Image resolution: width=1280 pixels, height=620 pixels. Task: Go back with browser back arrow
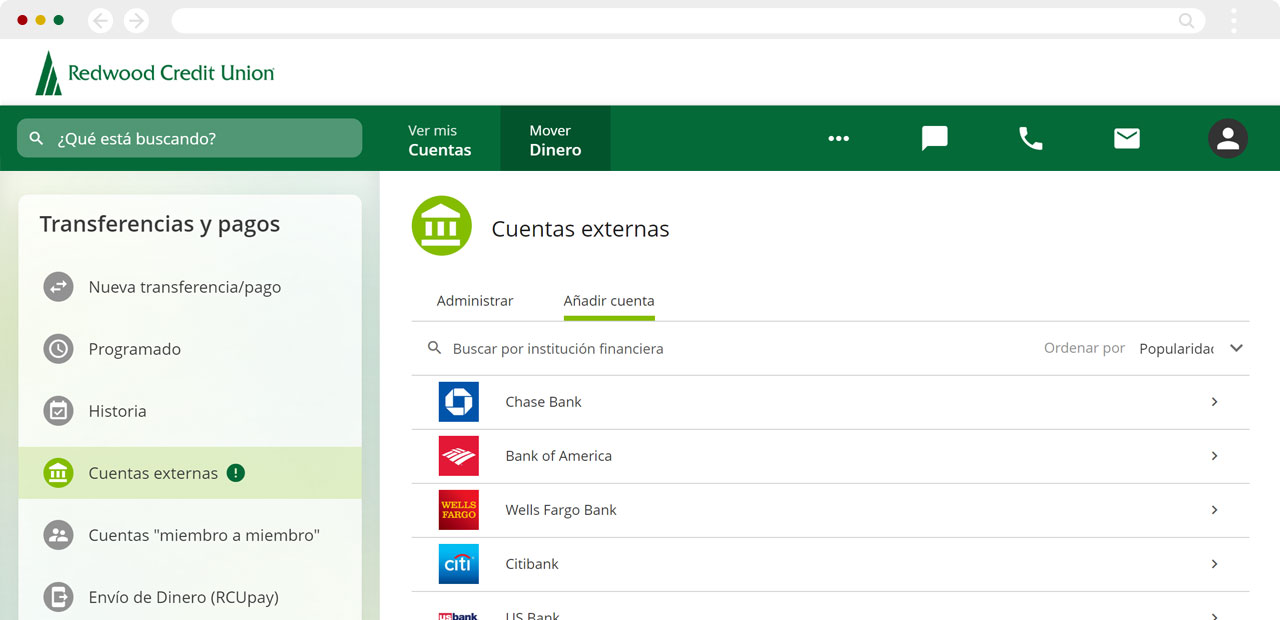click(x=101, y=20)
